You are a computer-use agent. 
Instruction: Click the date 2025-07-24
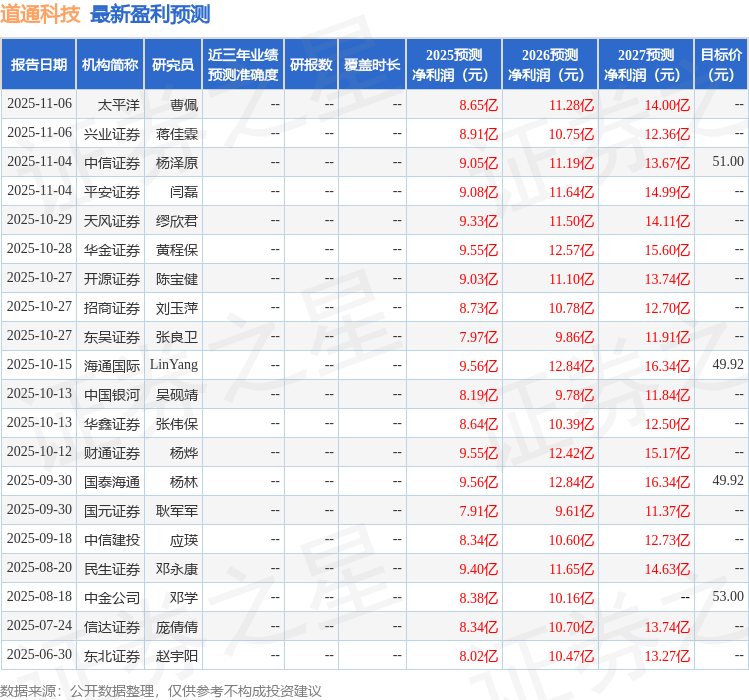pos(39,625)
